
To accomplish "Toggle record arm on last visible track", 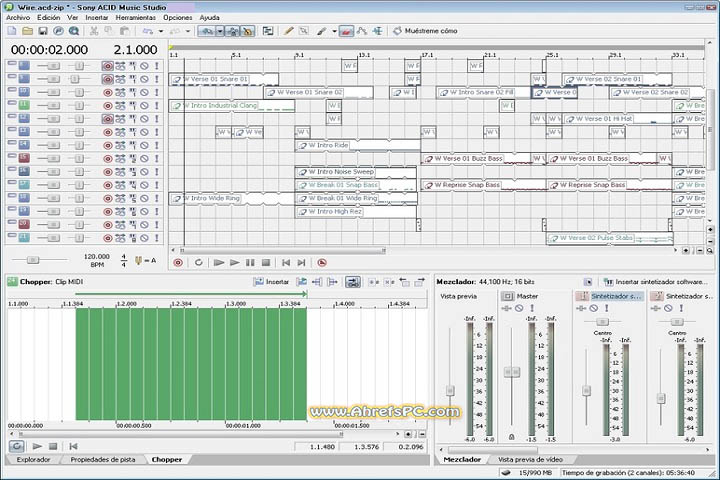I will (x=107, y=238).
